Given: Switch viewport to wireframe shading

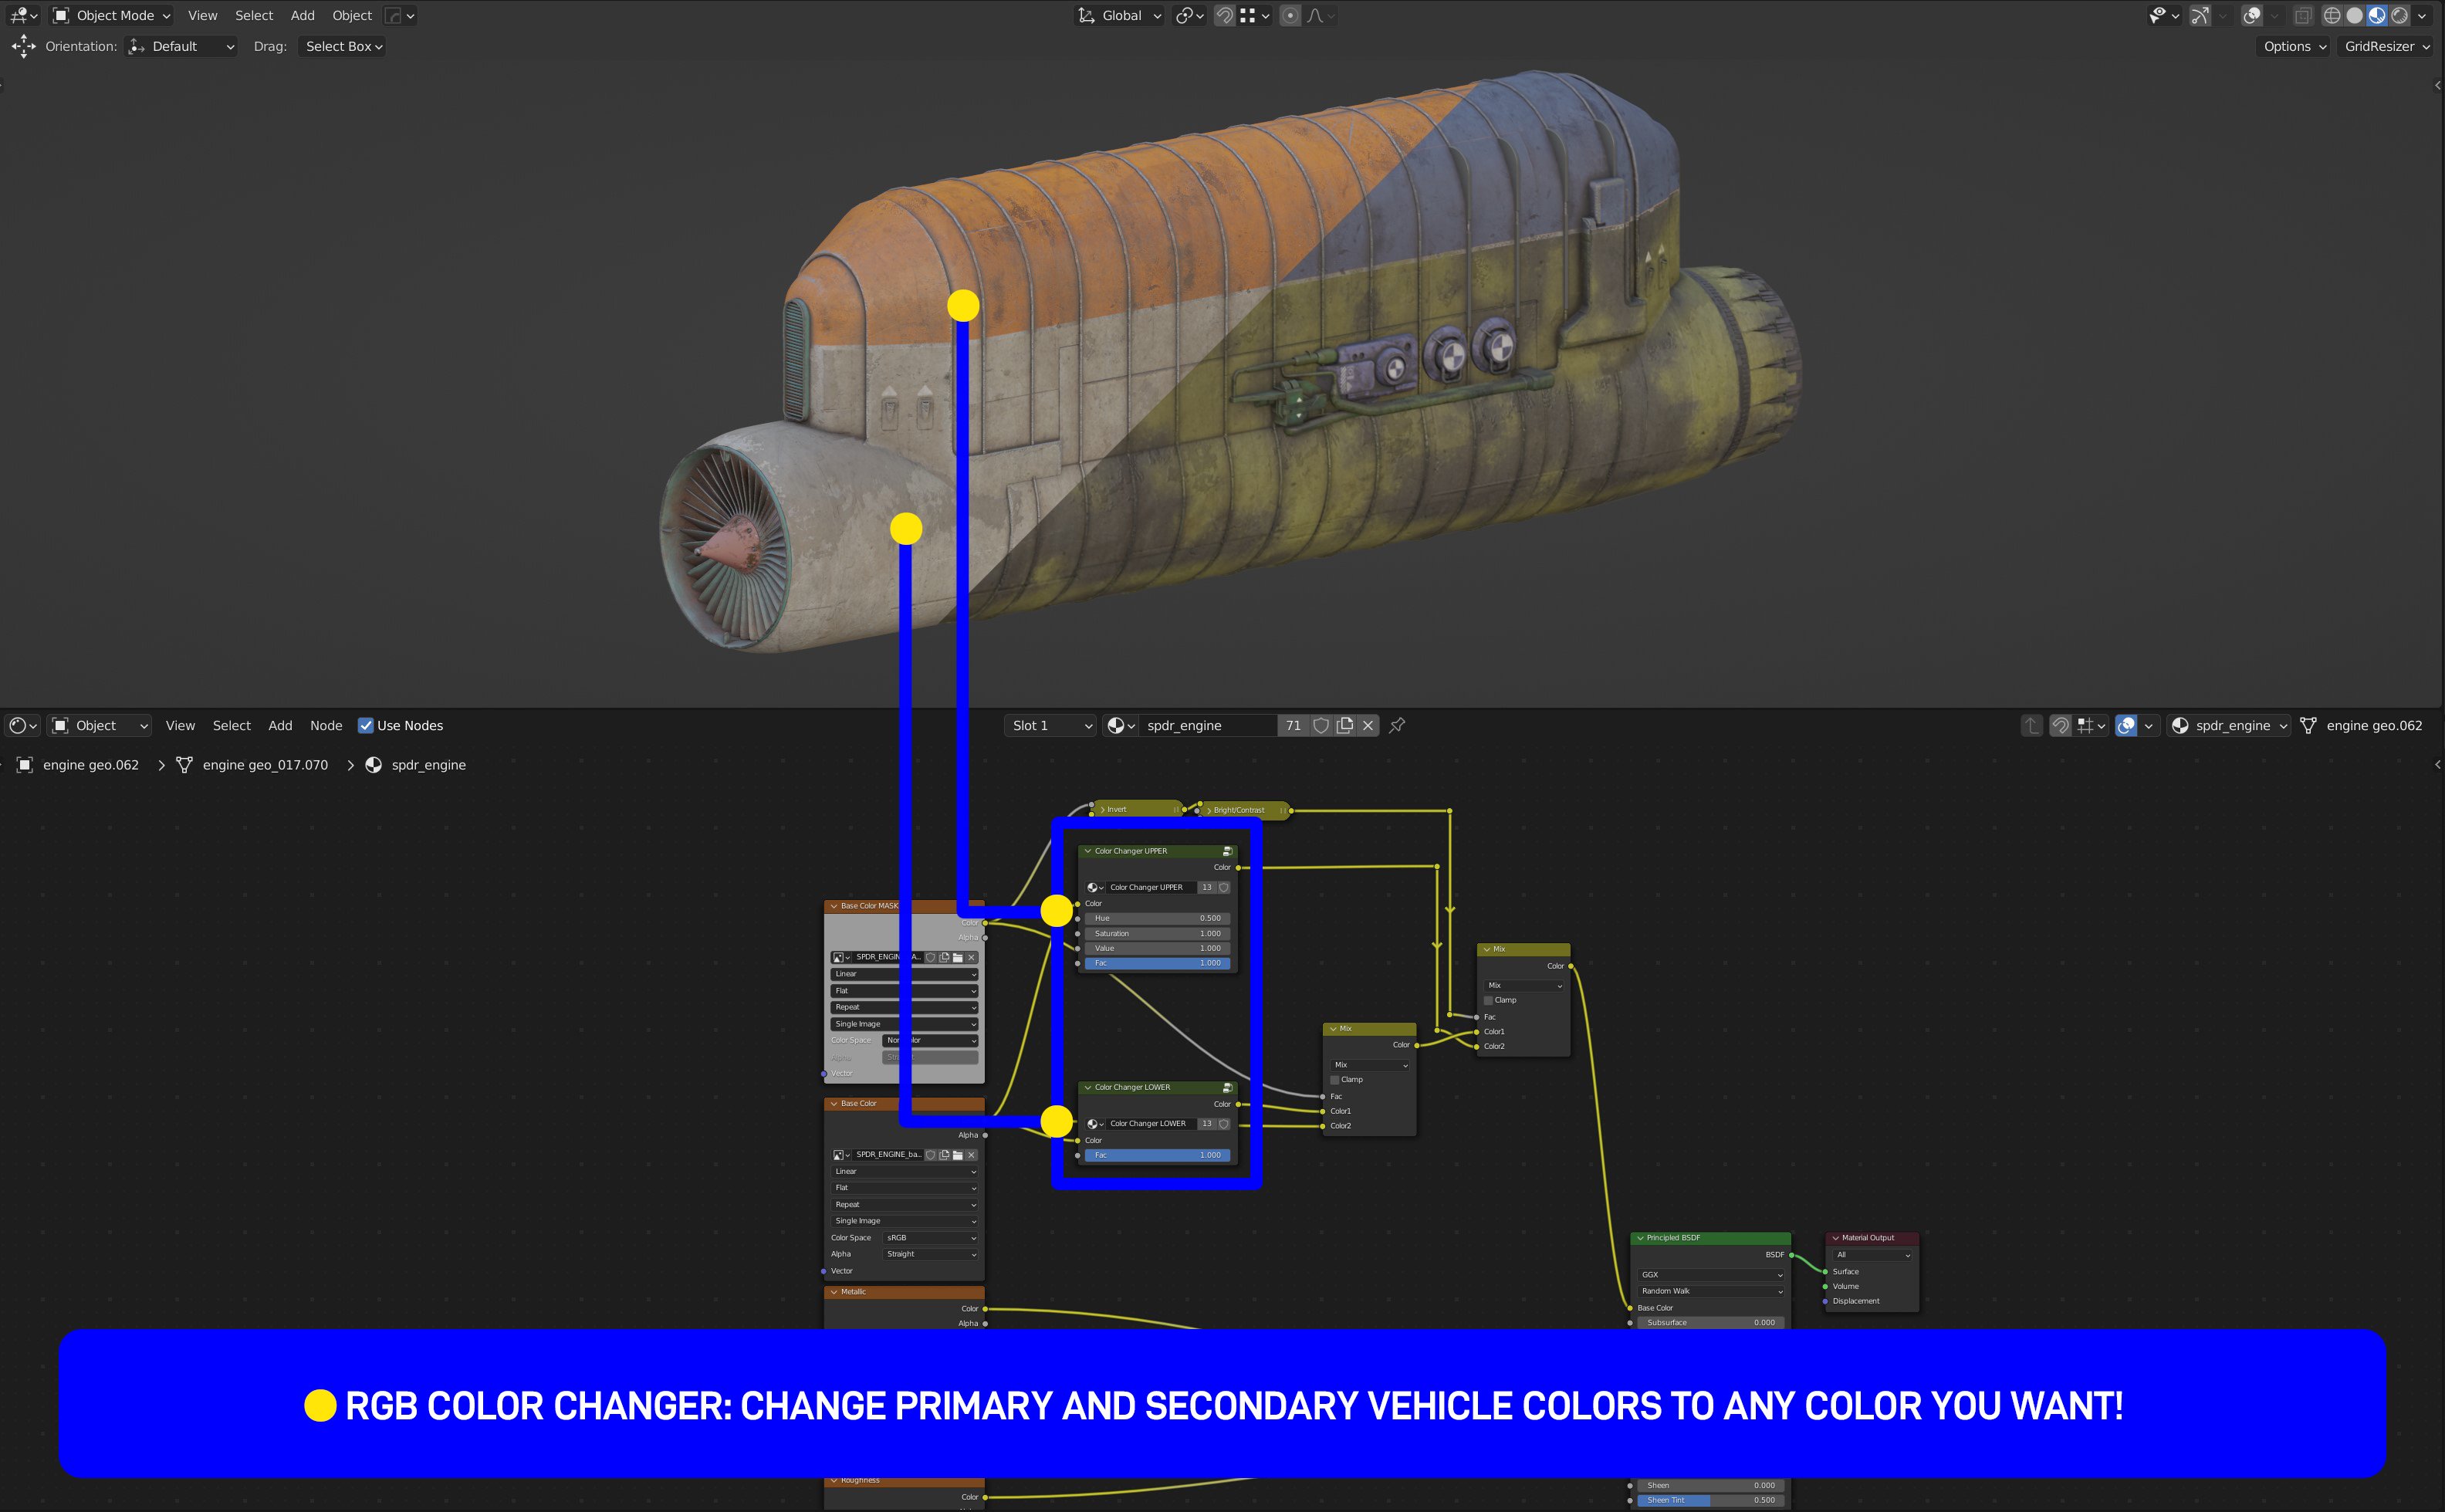Looking at the screenshot, I should 2332,15.
